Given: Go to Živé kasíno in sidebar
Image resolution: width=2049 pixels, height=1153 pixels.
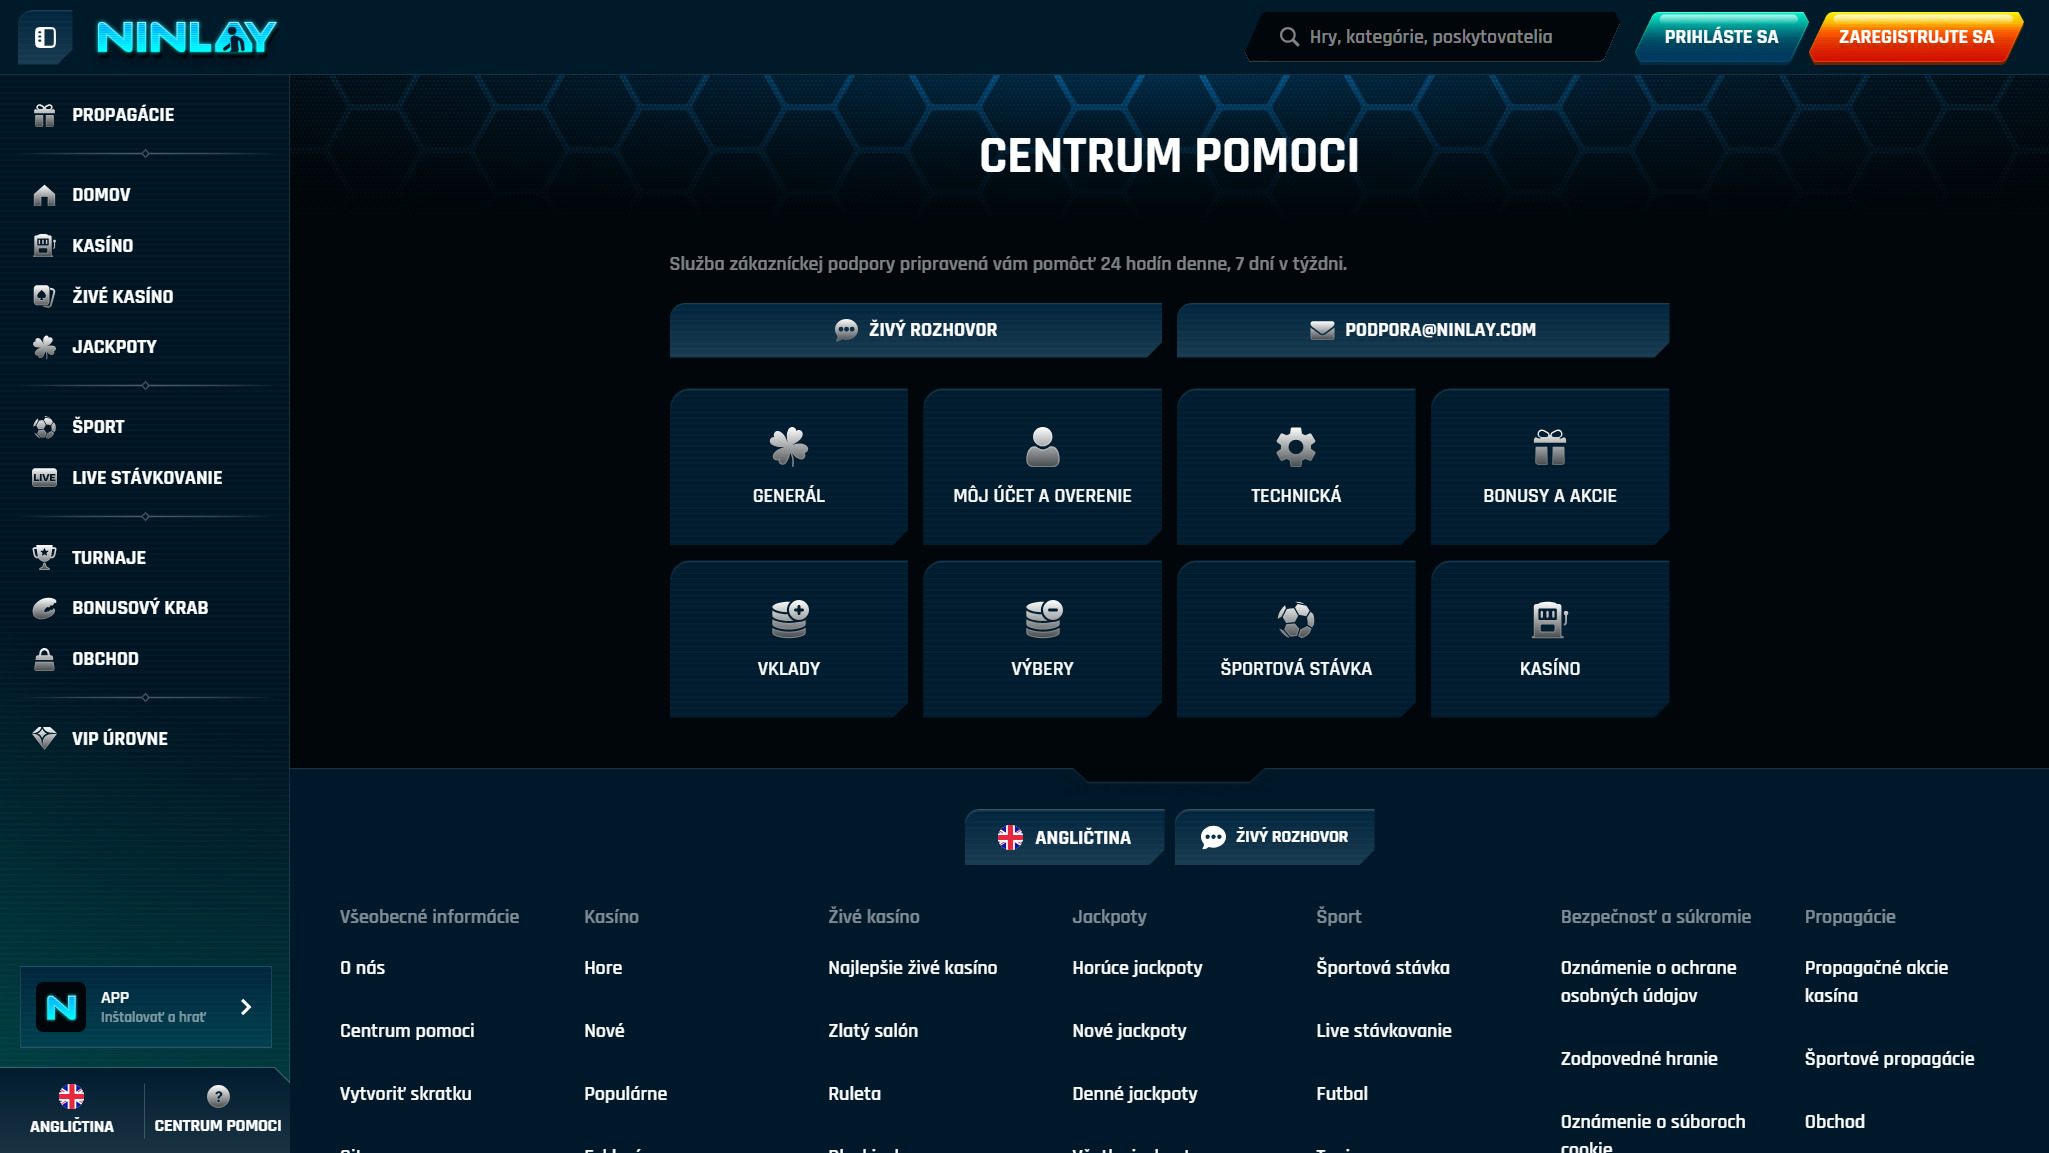Looking at the screenshot, I should tap(122, 296).
